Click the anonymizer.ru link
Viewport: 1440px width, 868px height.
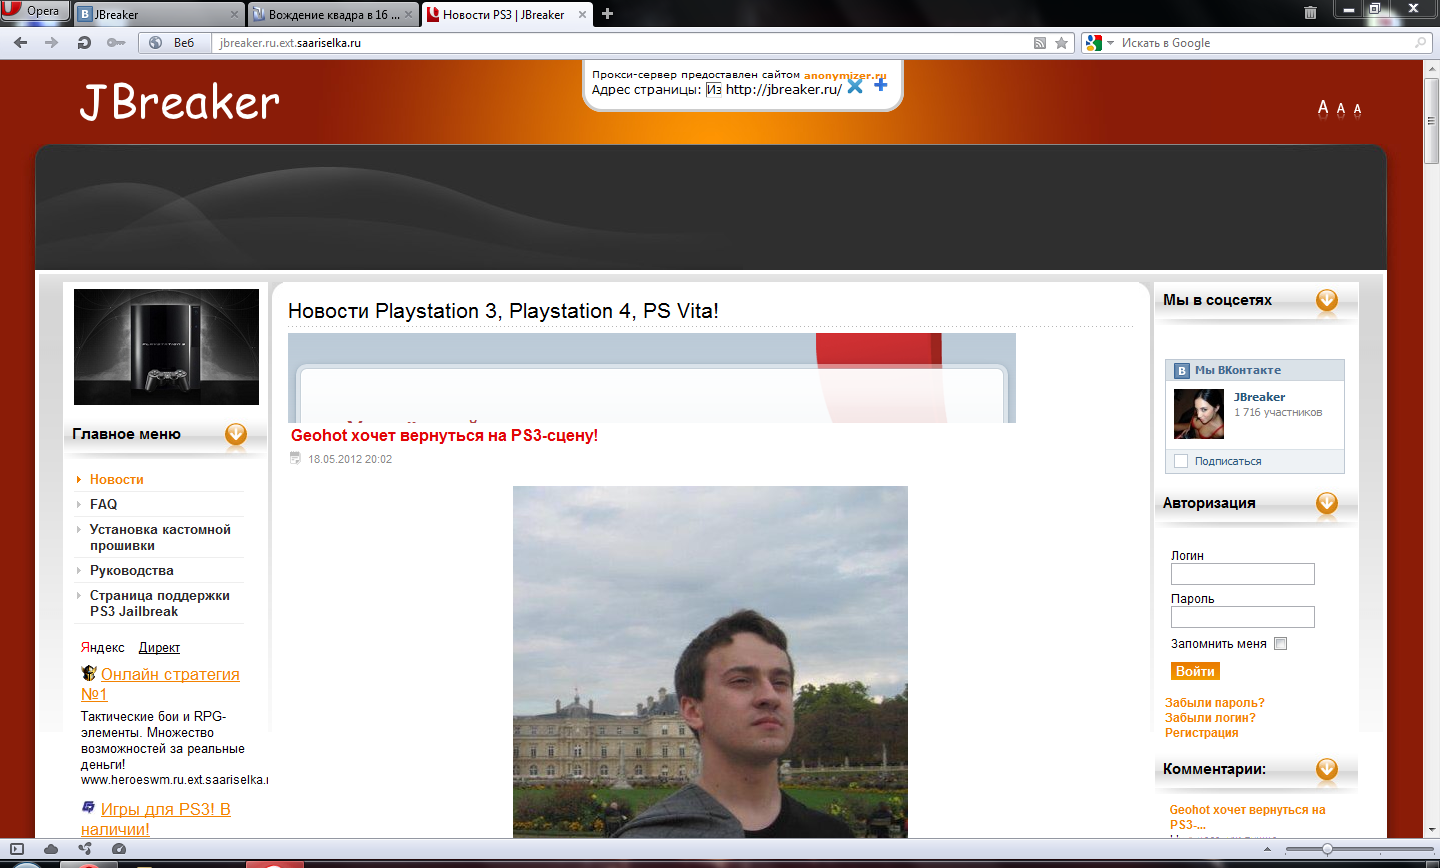pos(845,75)
